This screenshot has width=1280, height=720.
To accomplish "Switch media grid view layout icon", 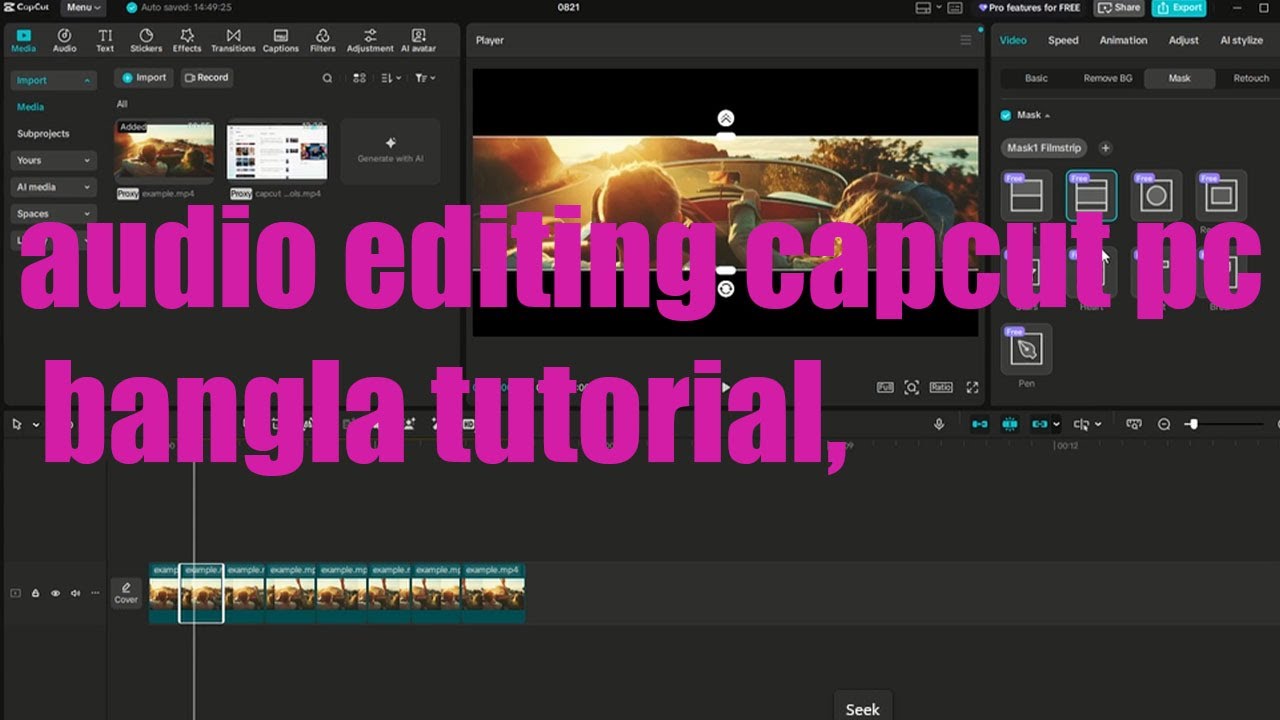I will pyautogui.click(x=359, y=78).
